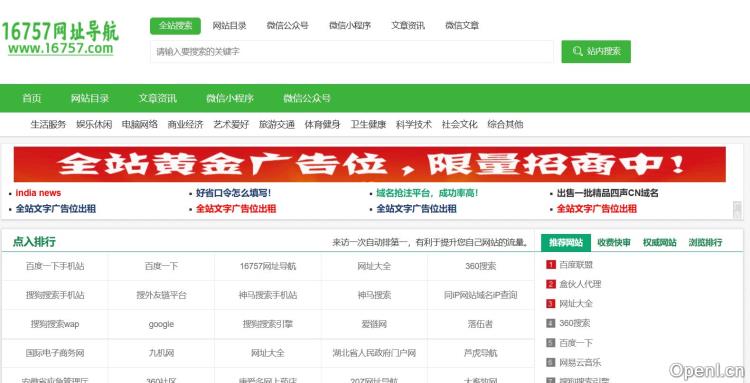Switch to the 浏览排行 tab
Screen dimensions: 750x383
click(x=706, y=242)
